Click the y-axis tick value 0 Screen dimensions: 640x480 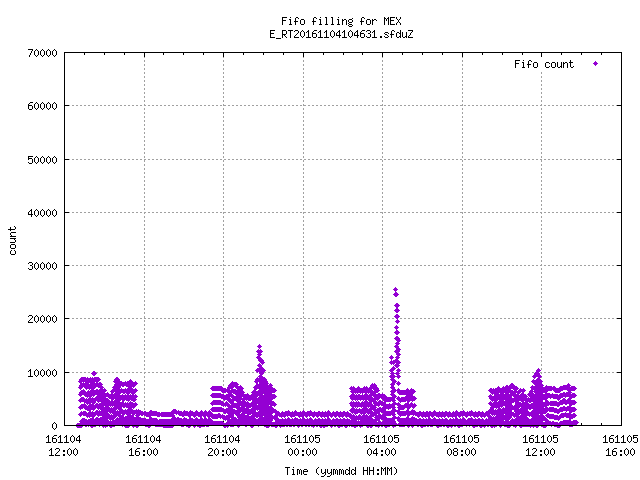coord(54,426)
